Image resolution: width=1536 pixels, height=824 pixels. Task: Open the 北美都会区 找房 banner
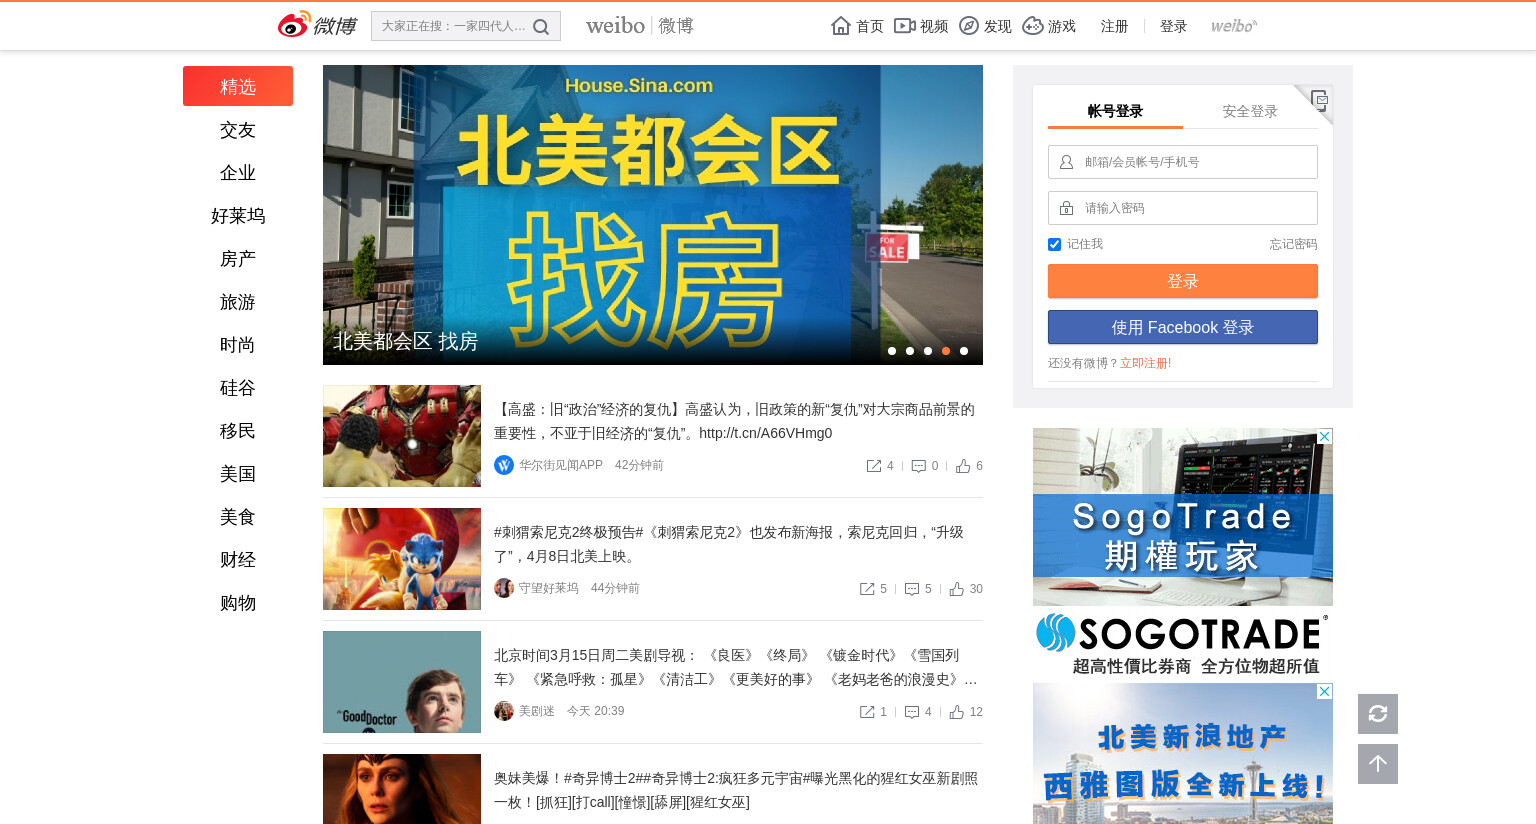(x=653, y=215)
